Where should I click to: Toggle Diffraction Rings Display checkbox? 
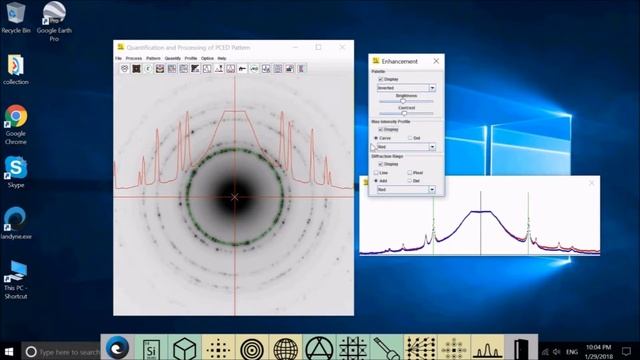pyautogui.click(x=380, y=164)
